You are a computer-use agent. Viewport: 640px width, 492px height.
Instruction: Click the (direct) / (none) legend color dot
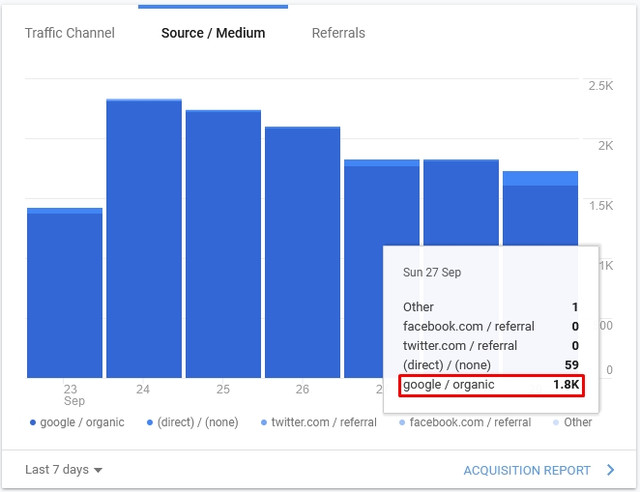pyautogui.click(x=150, y=423)
